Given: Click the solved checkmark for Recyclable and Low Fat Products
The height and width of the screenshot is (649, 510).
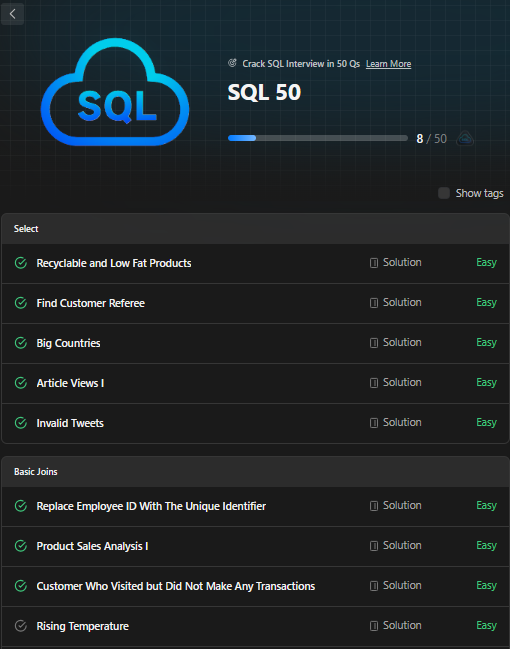Looking at the screenshot, I should (x=21, y=263).
